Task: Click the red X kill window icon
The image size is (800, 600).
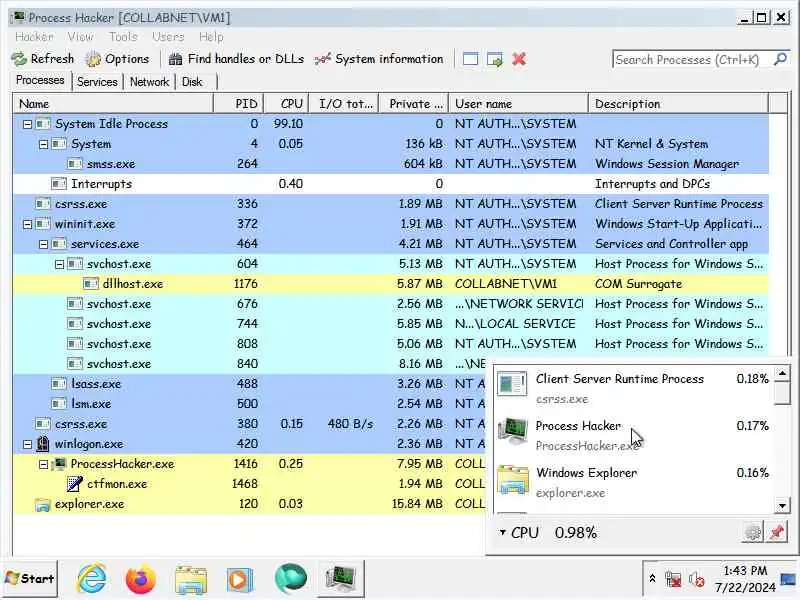Action: pyautogui.click(x=519, y=59)
